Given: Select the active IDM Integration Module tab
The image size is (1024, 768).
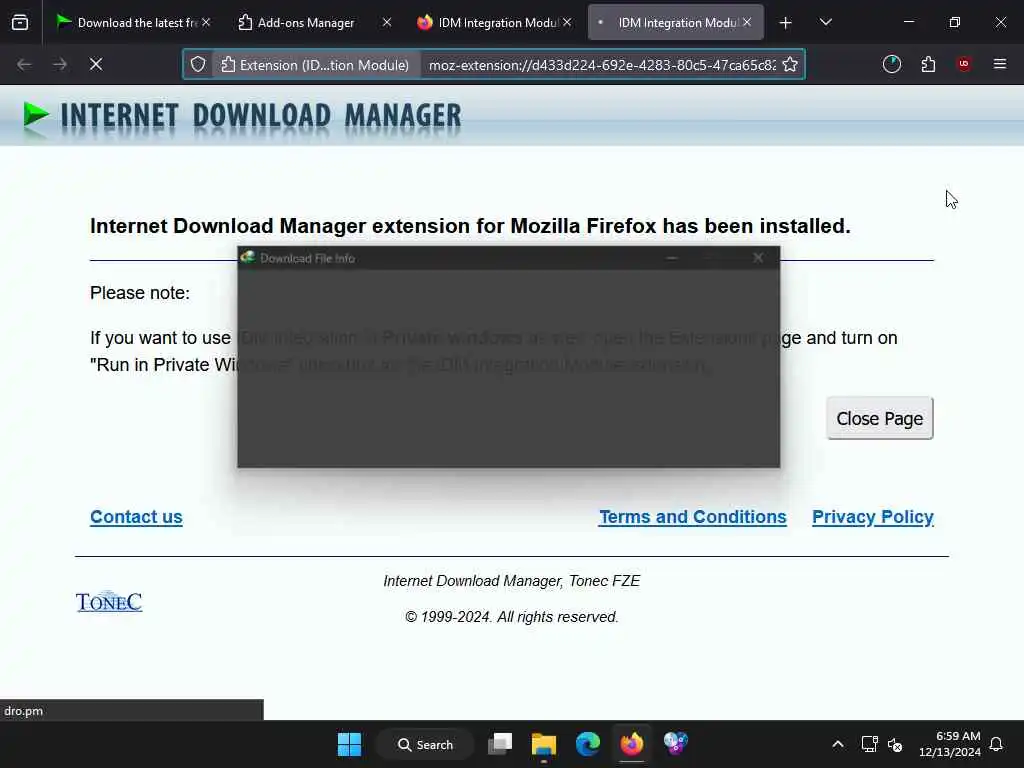Looking at the screenshot, I should click(x=675, y=22).
